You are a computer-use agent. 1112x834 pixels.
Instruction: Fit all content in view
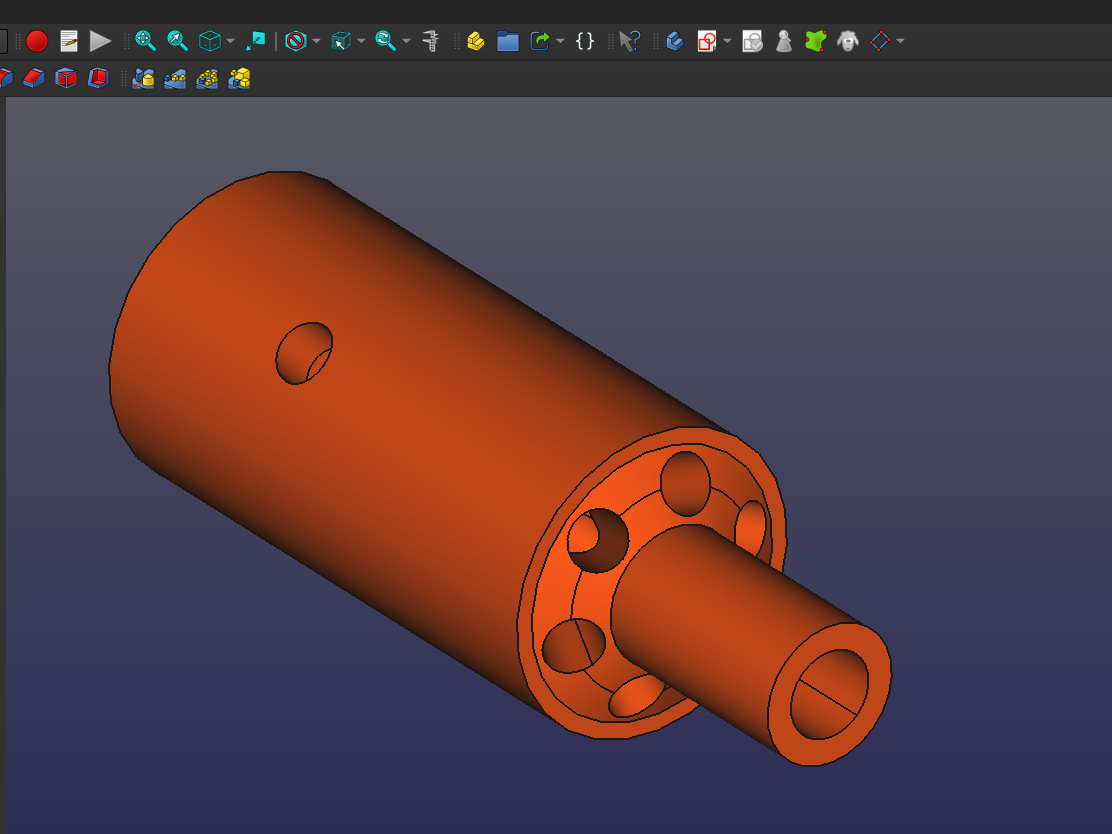click(146, 41)
